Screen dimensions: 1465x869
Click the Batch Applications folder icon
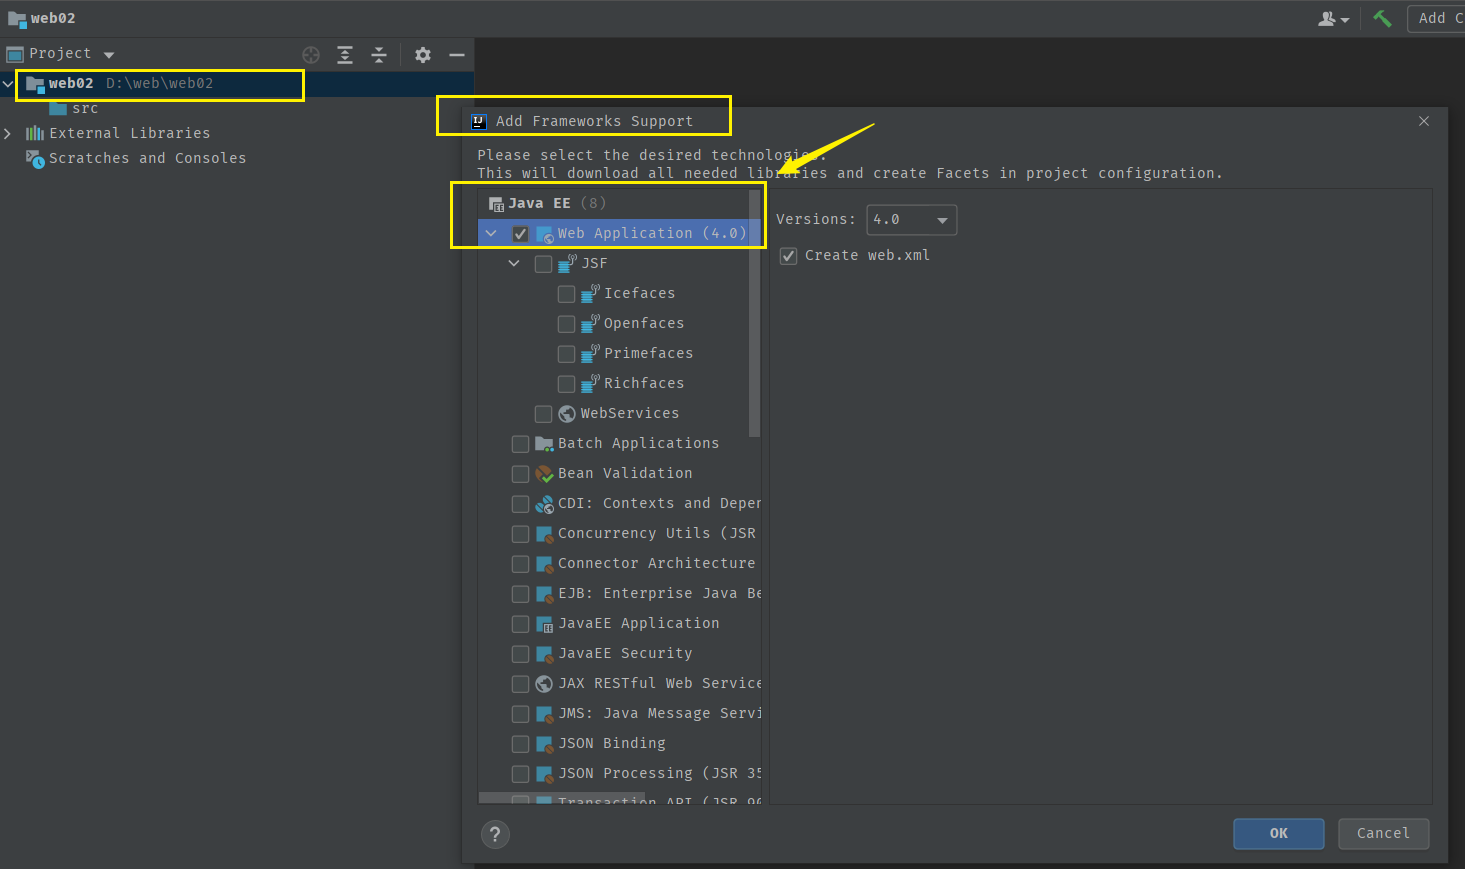544,444
